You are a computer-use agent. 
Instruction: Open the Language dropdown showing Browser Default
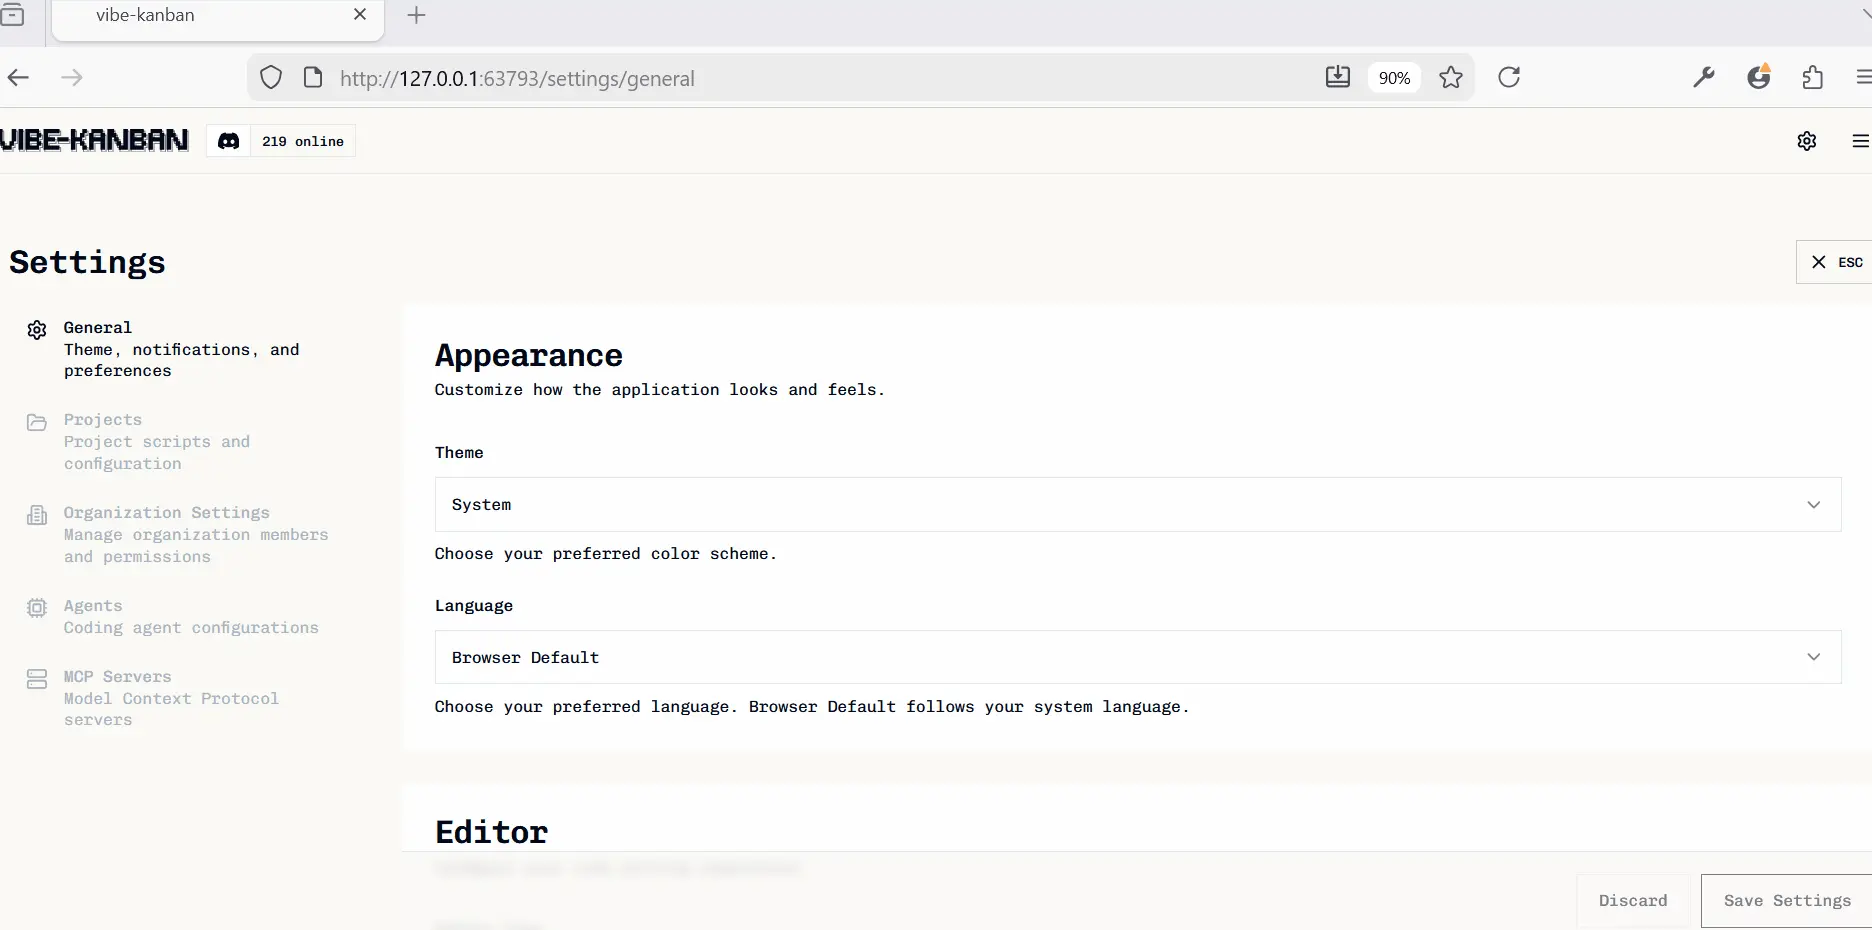click(x=1137, y=657)
